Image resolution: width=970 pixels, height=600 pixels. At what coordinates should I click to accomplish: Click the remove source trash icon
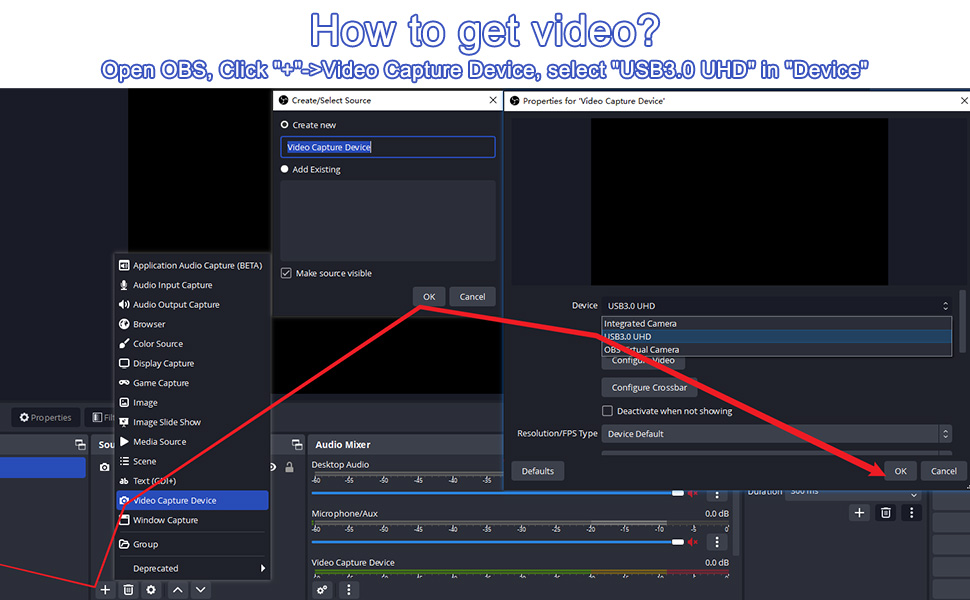pyautogui.click(x=127, y=590)
